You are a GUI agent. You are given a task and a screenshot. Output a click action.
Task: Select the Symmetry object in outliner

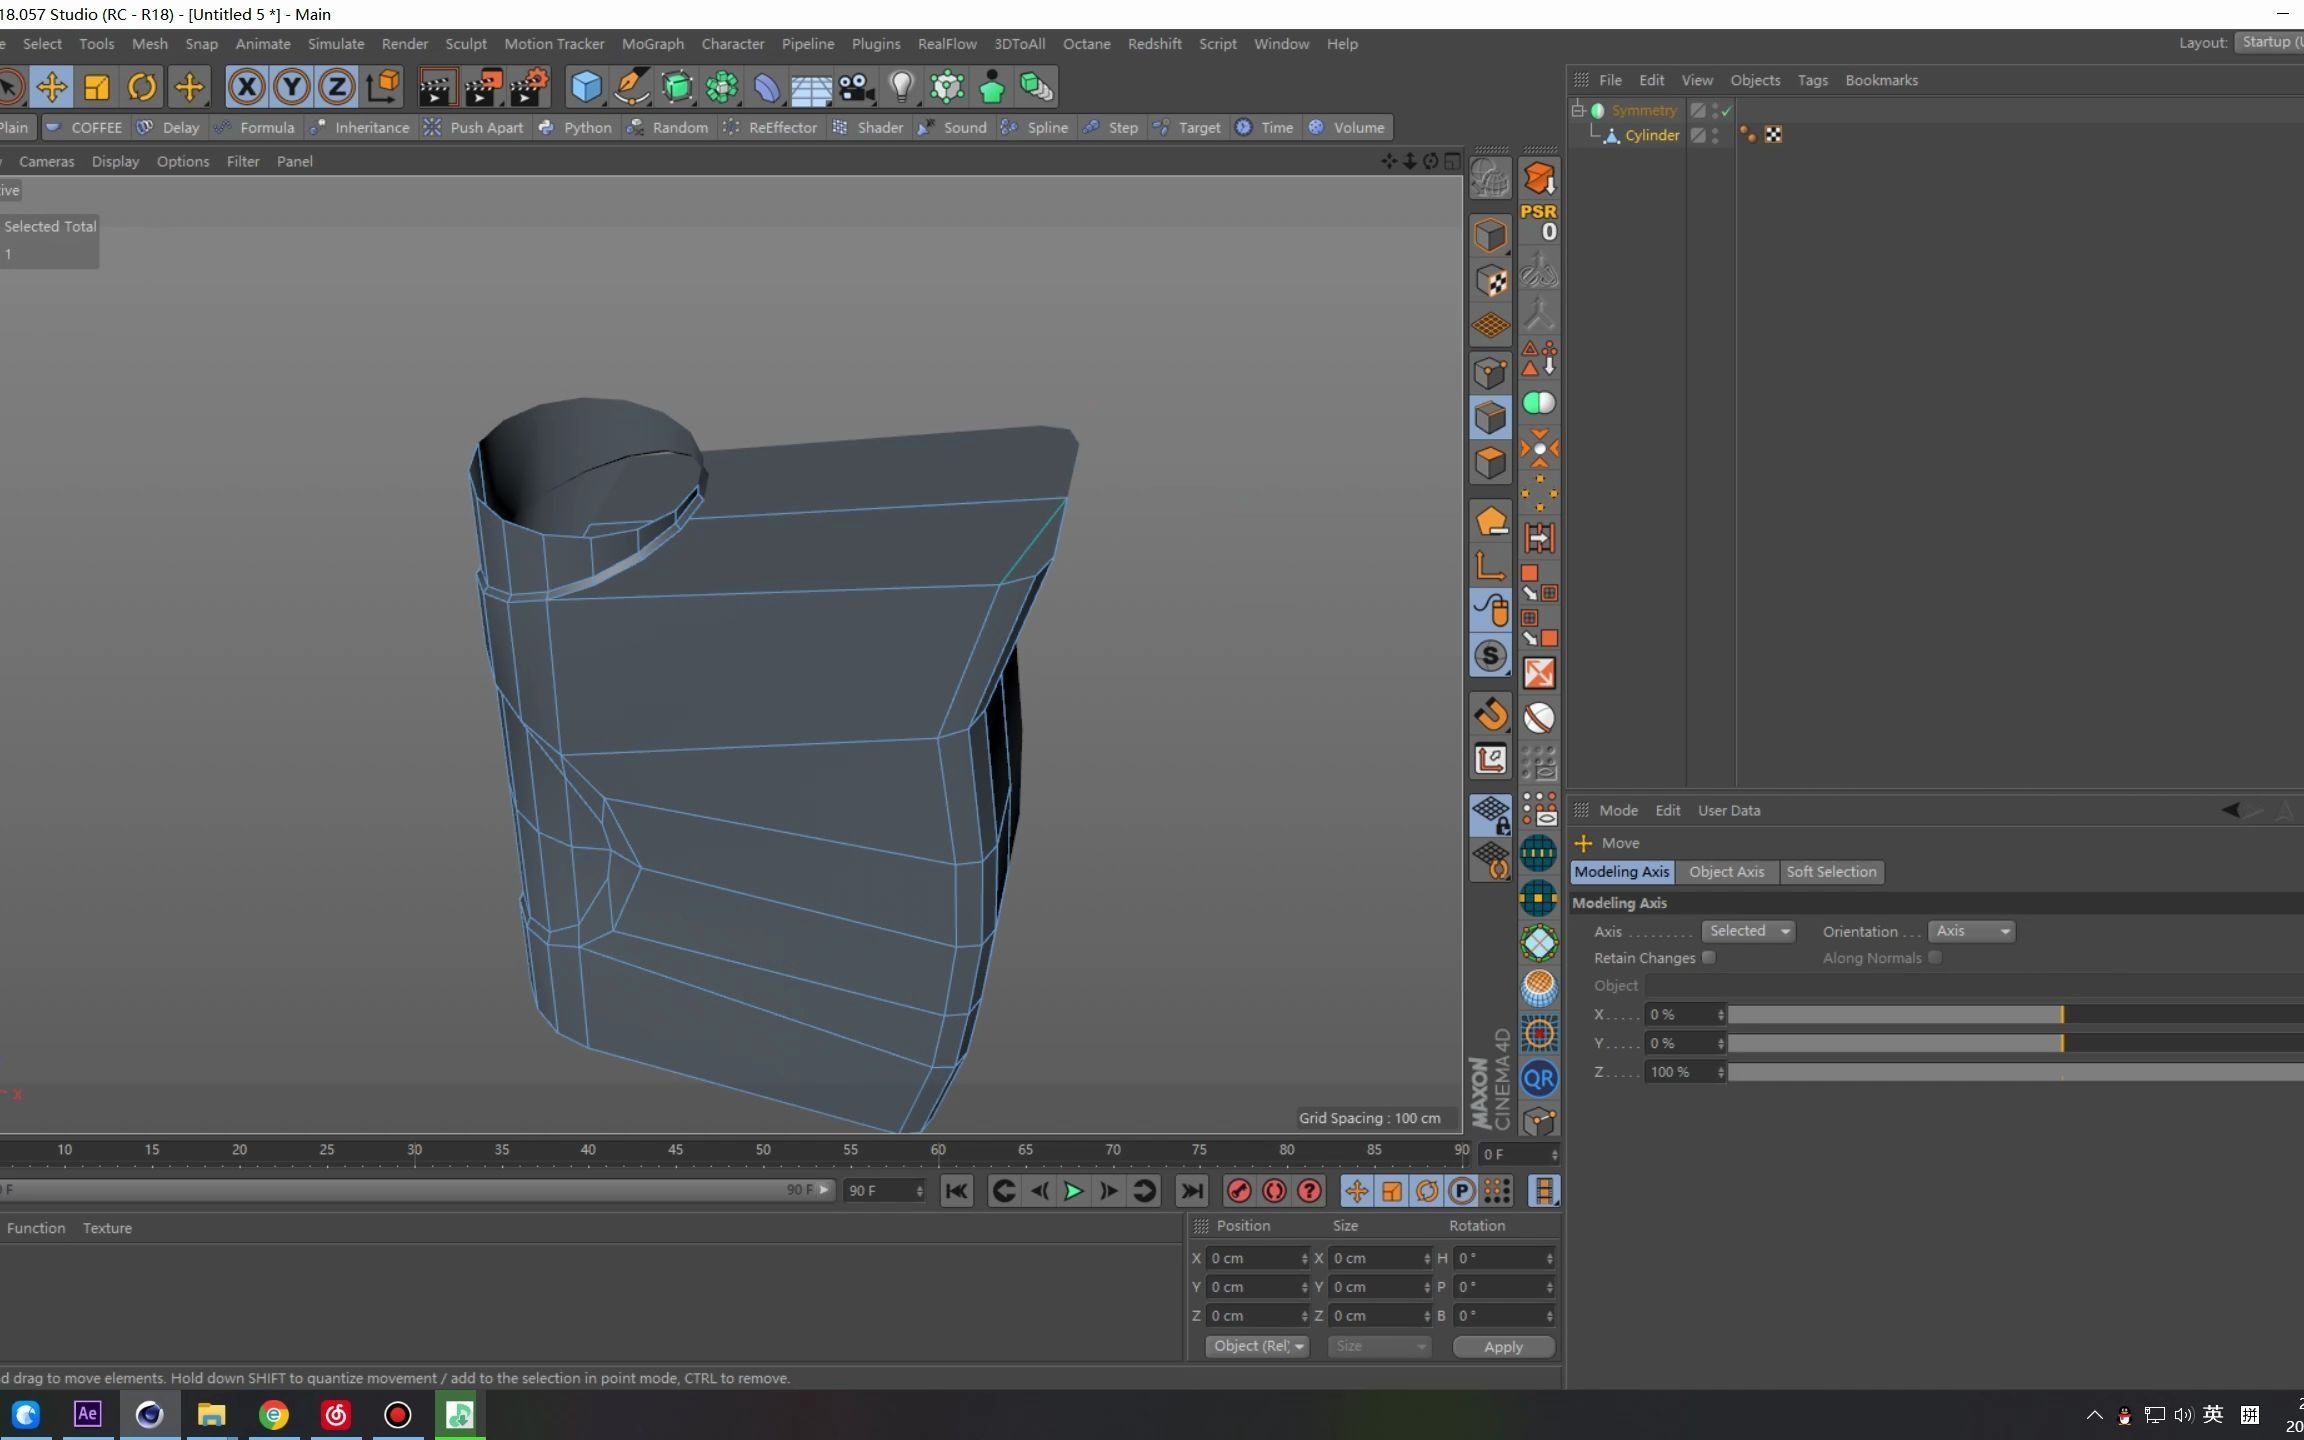point(1644,108)
